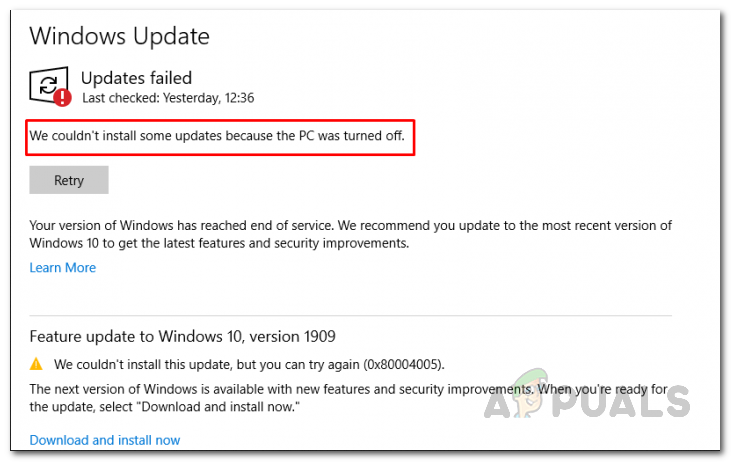Click the end of service notice paragraph
This screenshot has width=731, height=462.
tap(350, 233)
